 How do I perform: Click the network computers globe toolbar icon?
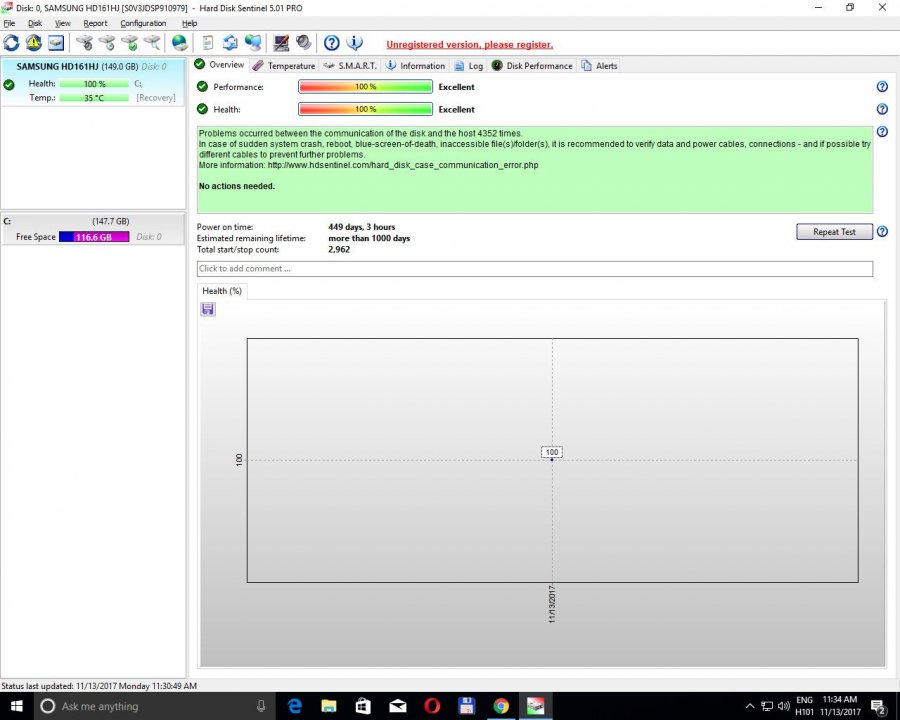click(253, 43)
